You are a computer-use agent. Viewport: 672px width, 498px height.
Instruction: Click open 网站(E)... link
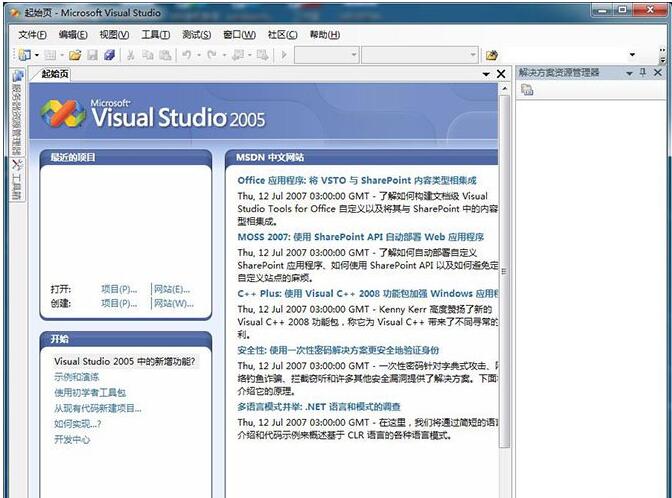(171, 289)
